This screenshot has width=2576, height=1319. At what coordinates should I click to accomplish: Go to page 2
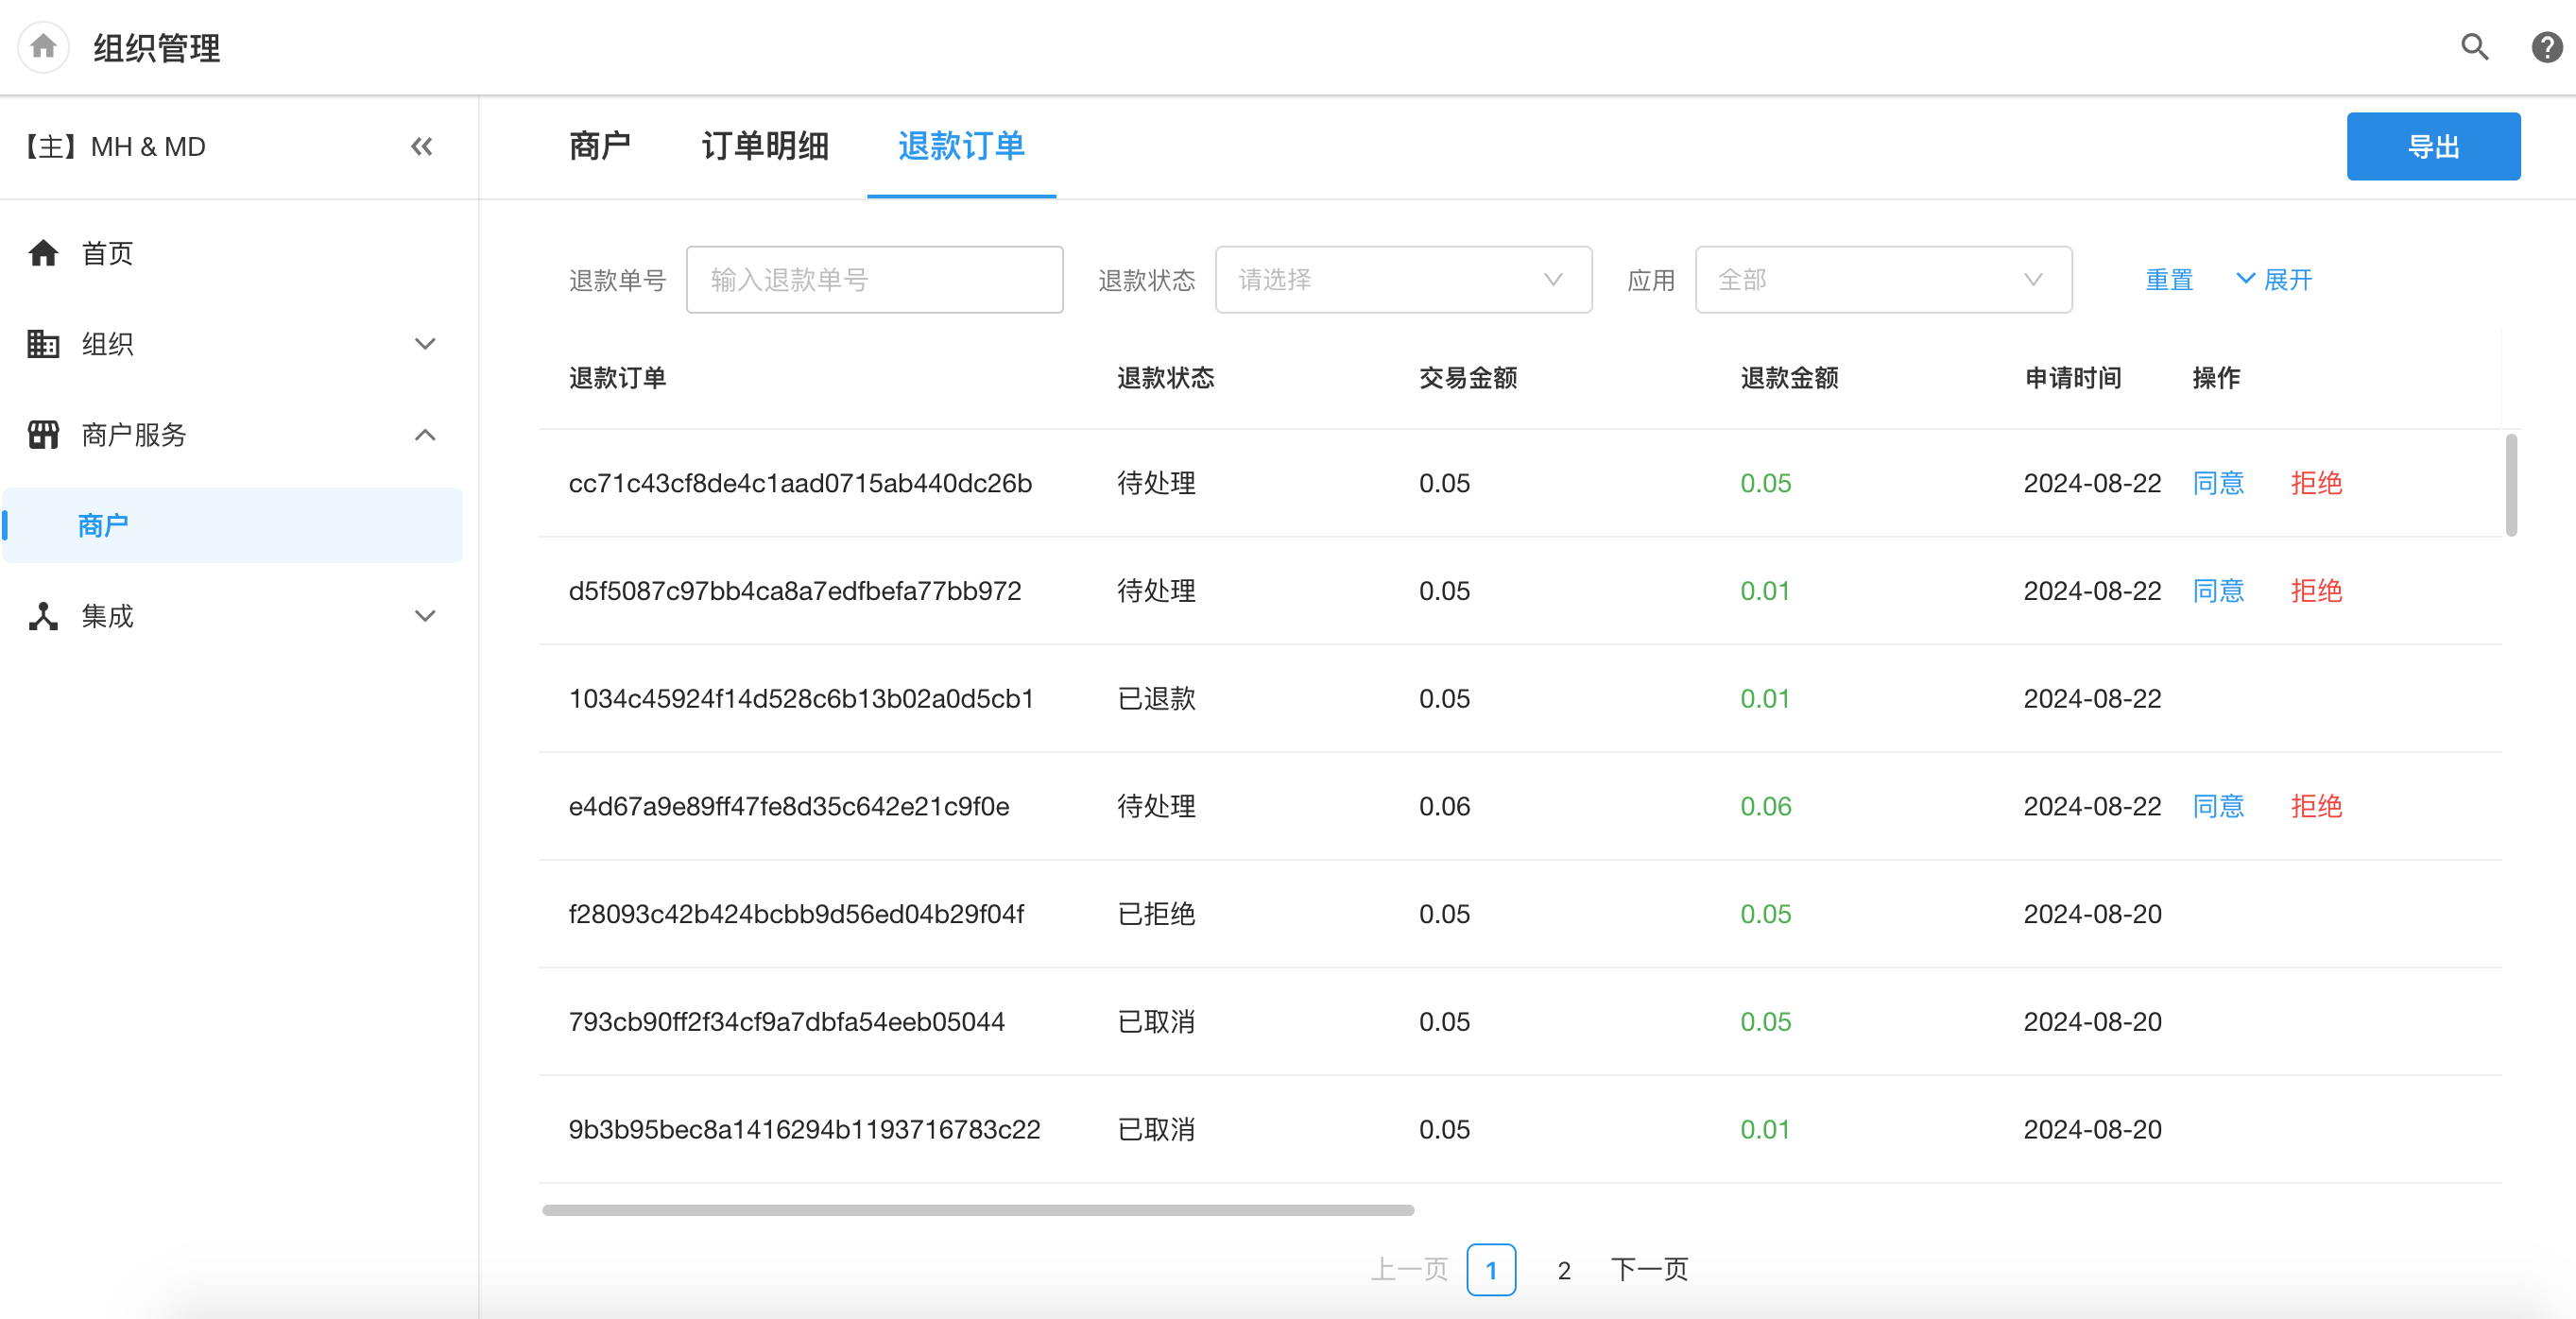[x=1564, y=1270]
